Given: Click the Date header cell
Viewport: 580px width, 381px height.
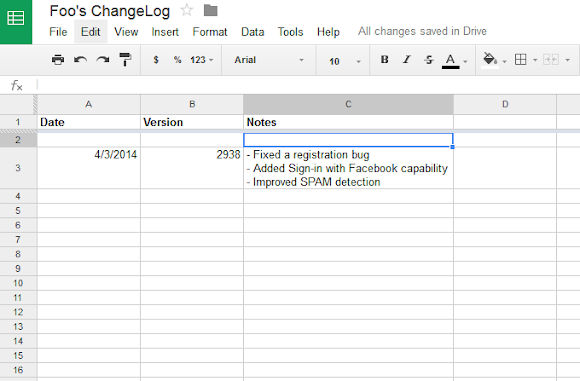Looking at the screenshot, I should point(89,122).
